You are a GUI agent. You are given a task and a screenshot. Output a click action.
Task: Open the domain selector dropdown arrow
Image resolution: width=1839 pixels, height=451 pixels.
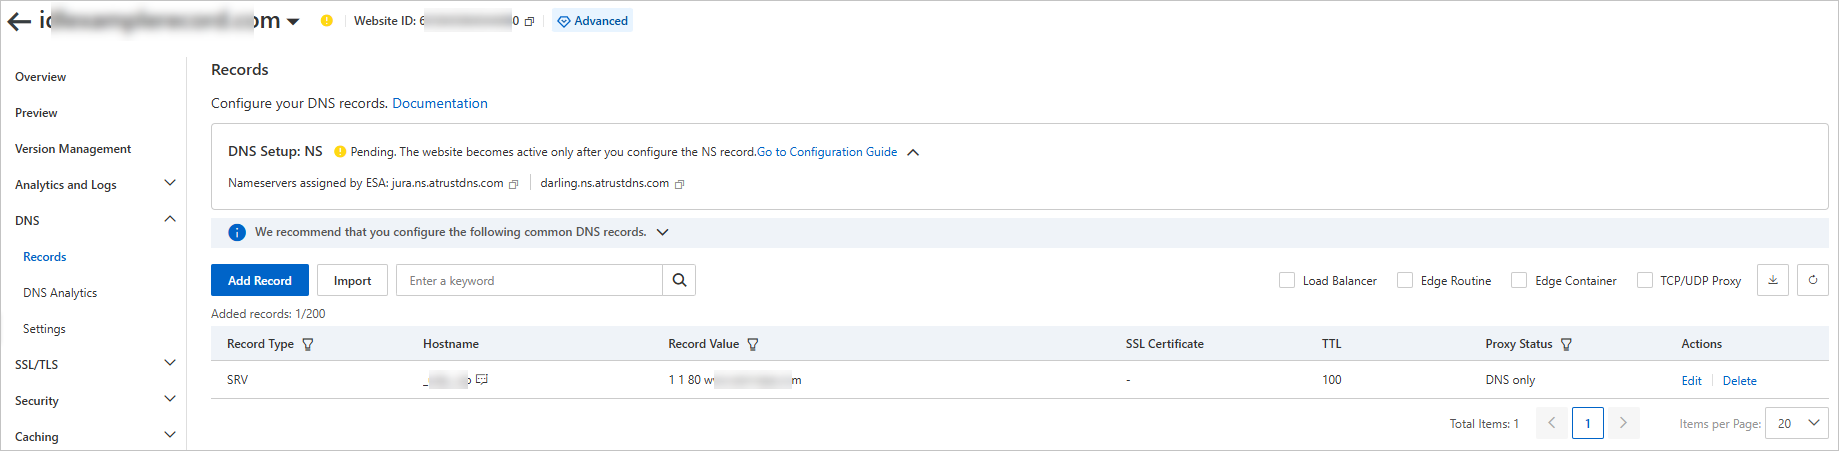click(x=293, y=22)
